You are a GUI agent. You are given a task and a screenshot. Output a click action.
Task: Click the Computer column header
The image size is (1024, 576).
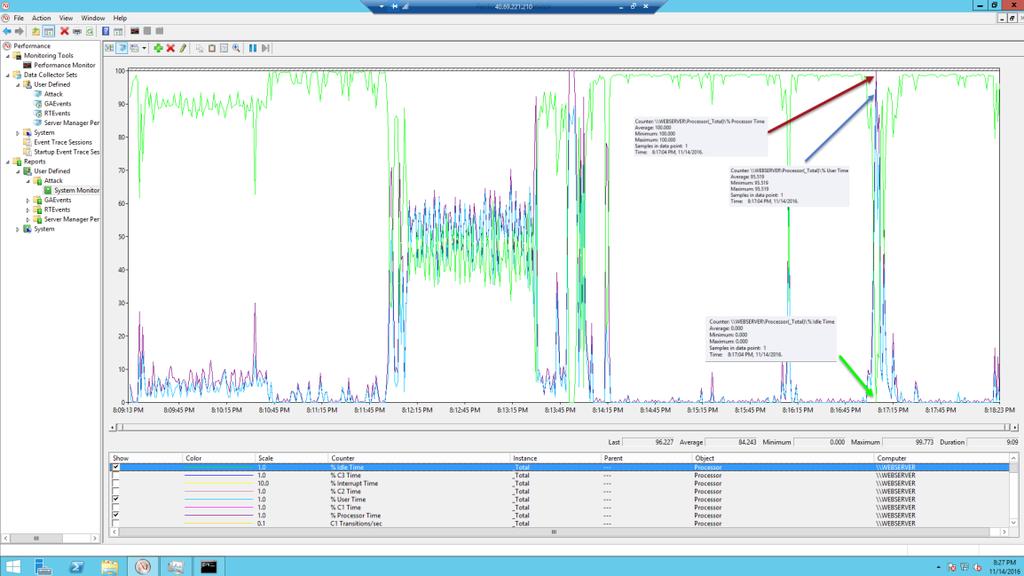(942, 458)
